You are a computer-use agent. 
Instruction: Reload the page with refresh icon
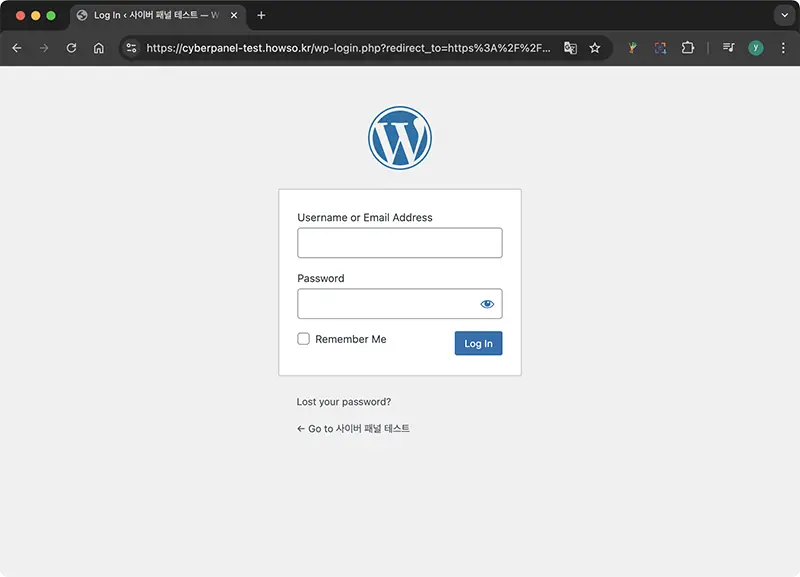tap(71, 48)
